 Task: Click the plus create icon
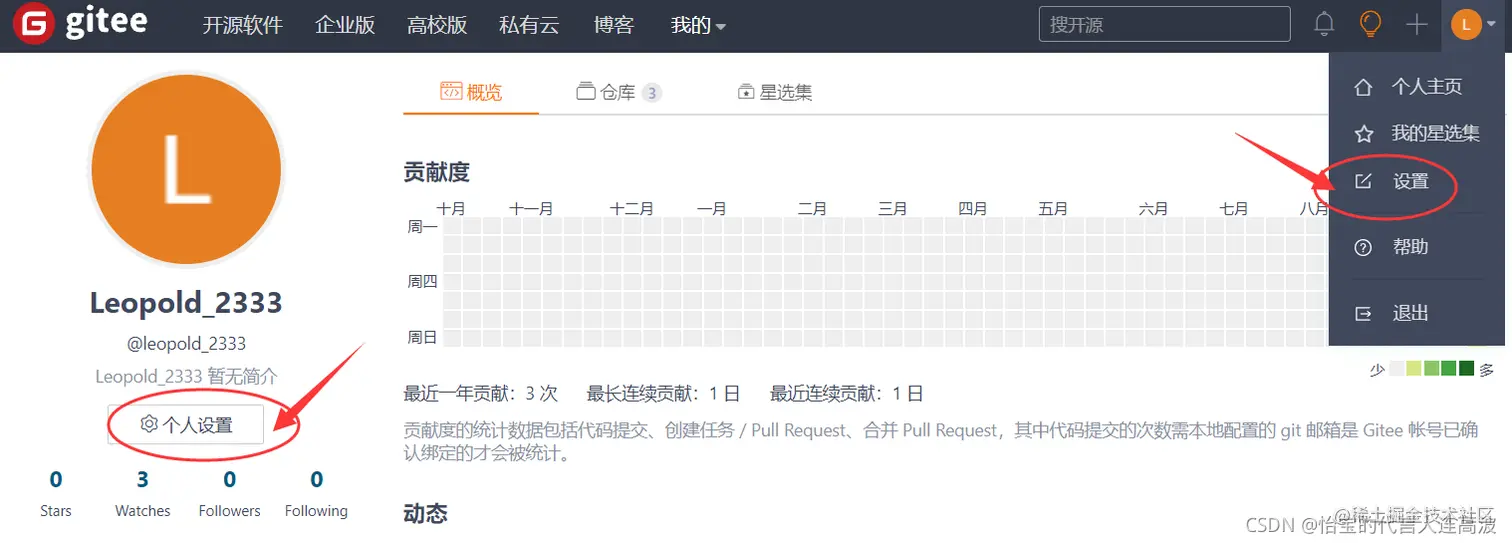1416,25
